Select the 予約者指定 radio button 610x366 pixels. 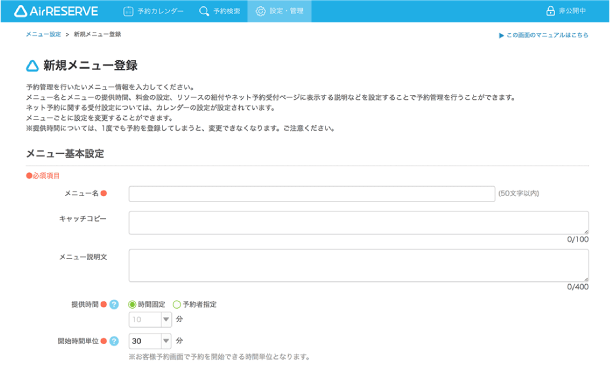pyautogui.click(x=177, y=305)
